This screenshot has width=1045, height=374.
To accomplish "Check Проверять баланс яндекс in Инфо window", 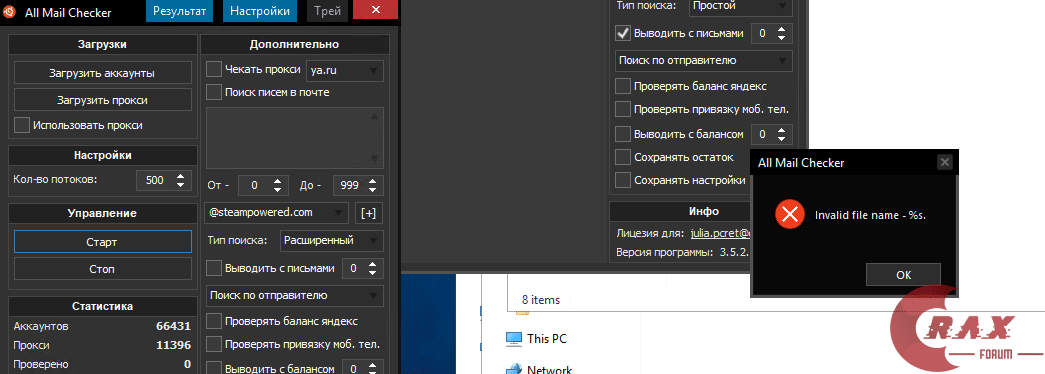I will click(622, 86).
